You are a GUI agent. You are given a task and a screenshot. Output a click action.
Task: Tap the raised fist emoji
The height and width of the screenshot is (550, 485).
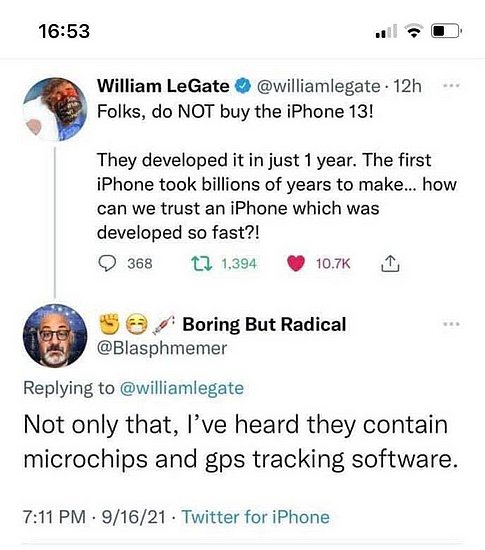tap(110, 324)
